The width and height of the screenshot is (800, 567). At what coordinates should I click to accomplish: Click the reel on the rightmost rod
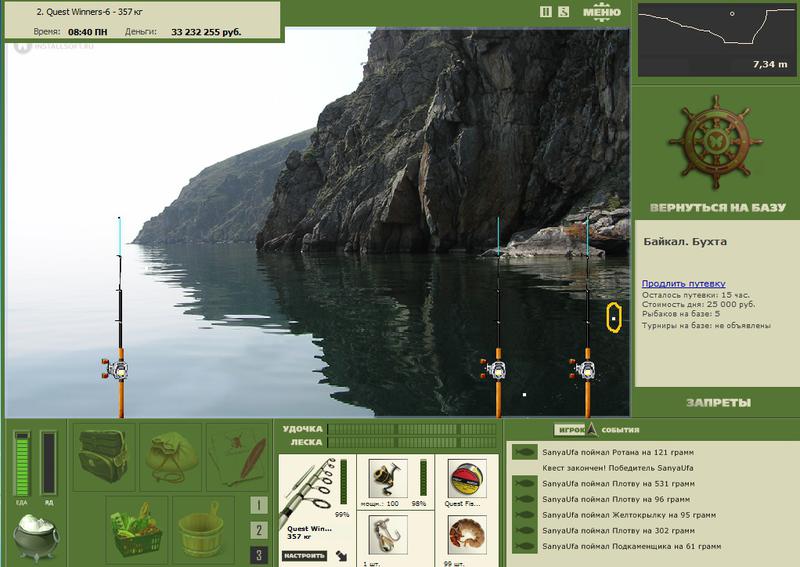[583, 369]
